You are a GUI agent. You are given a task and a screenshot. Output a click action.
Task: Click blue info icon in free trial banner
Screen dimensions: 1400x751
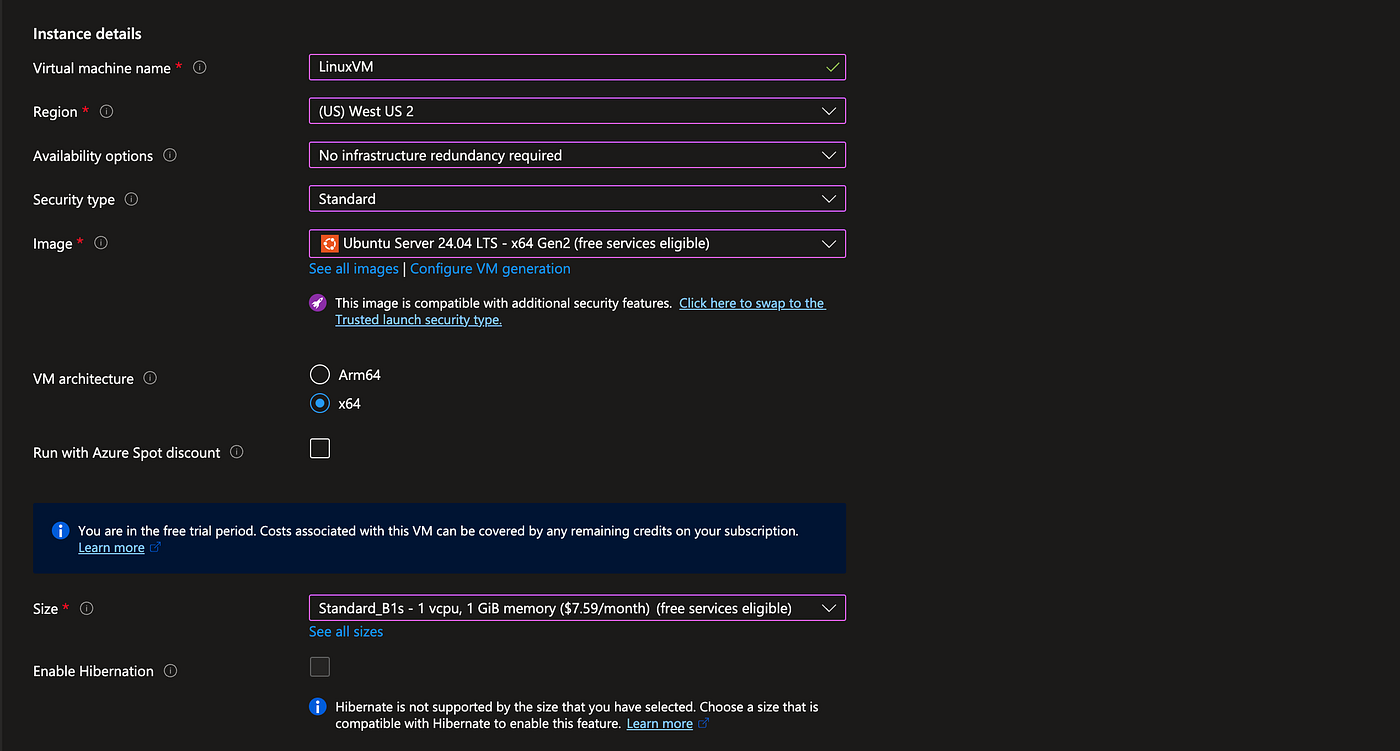pos(61,531)
